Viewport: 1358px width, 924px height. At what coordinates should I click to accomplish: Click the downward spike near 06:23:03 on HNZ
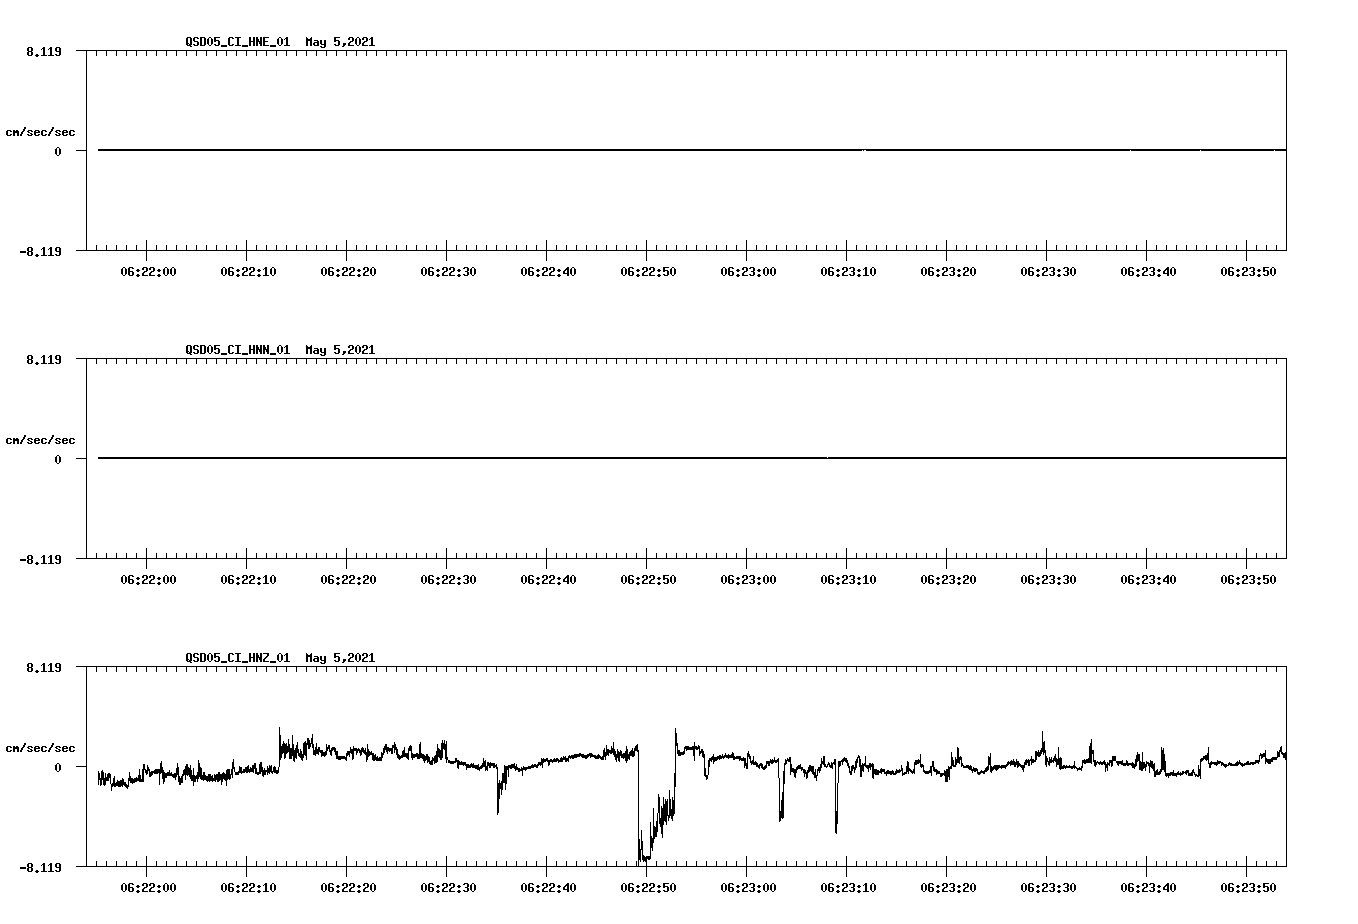[x=779, y=810]
